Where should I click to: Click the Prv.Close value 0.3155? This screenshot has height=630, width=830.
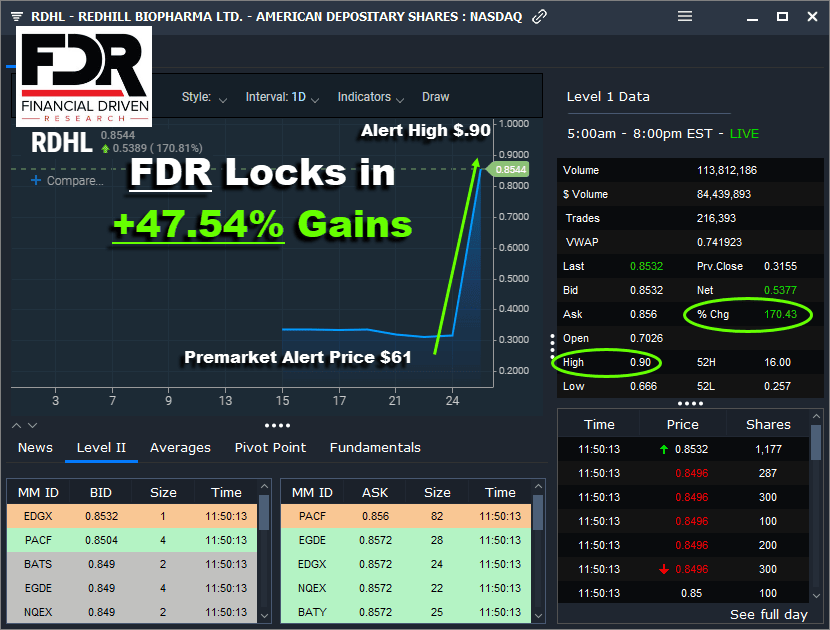coord(780,266)
